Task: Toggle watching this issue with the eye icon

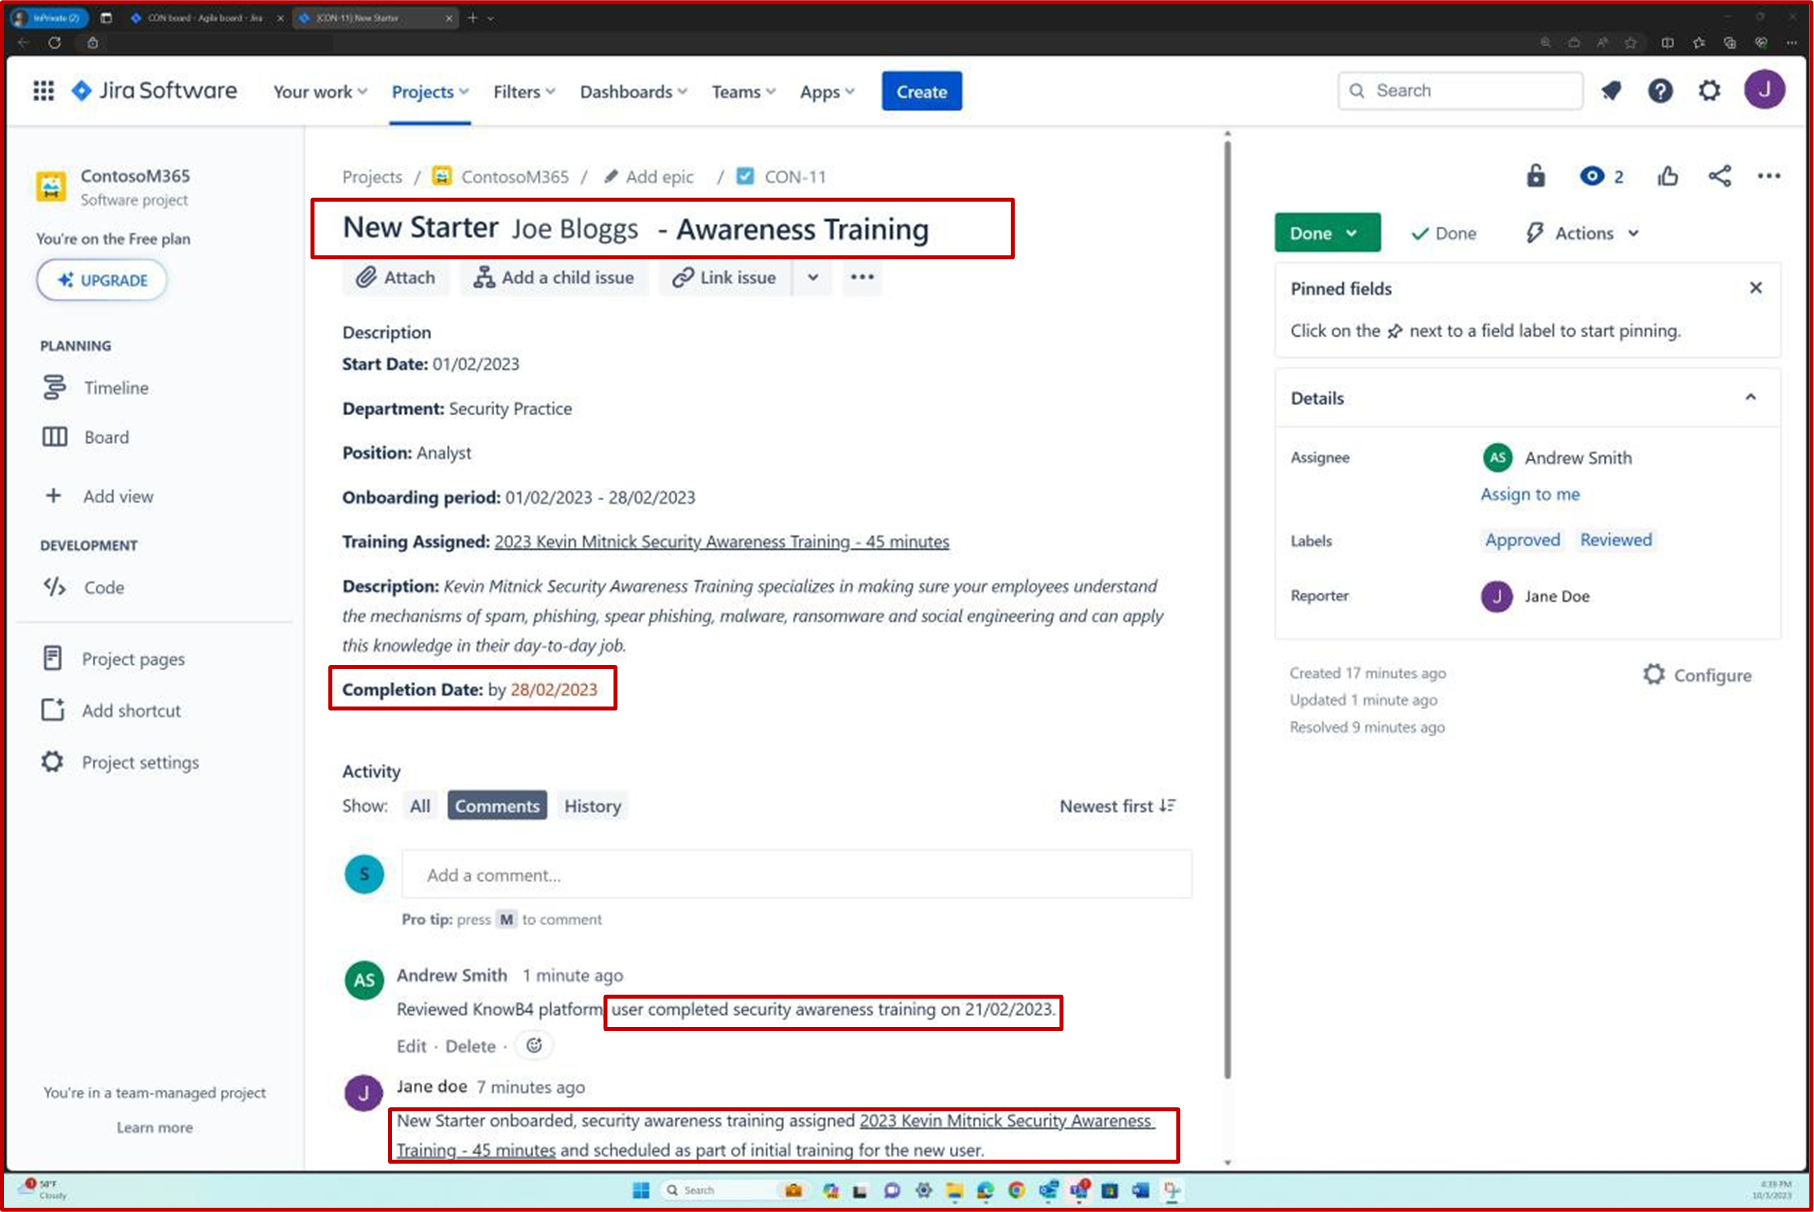Action: coord(1592,176)
